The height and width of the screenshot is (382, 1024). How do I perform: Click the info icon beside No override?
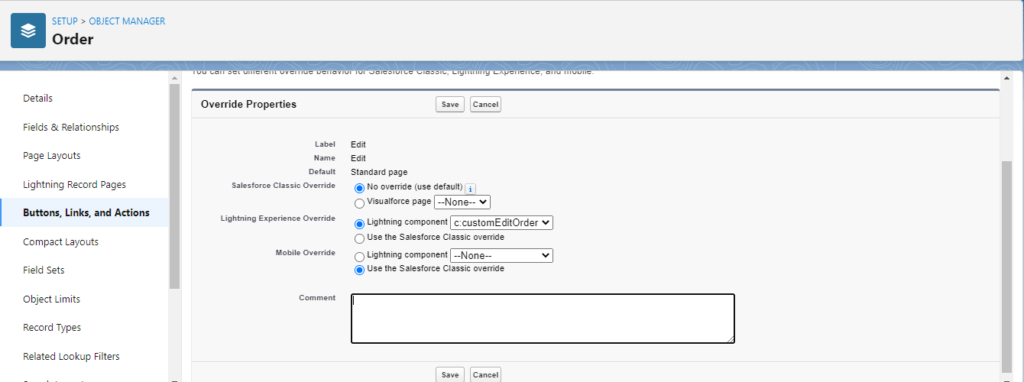[470, 188]
